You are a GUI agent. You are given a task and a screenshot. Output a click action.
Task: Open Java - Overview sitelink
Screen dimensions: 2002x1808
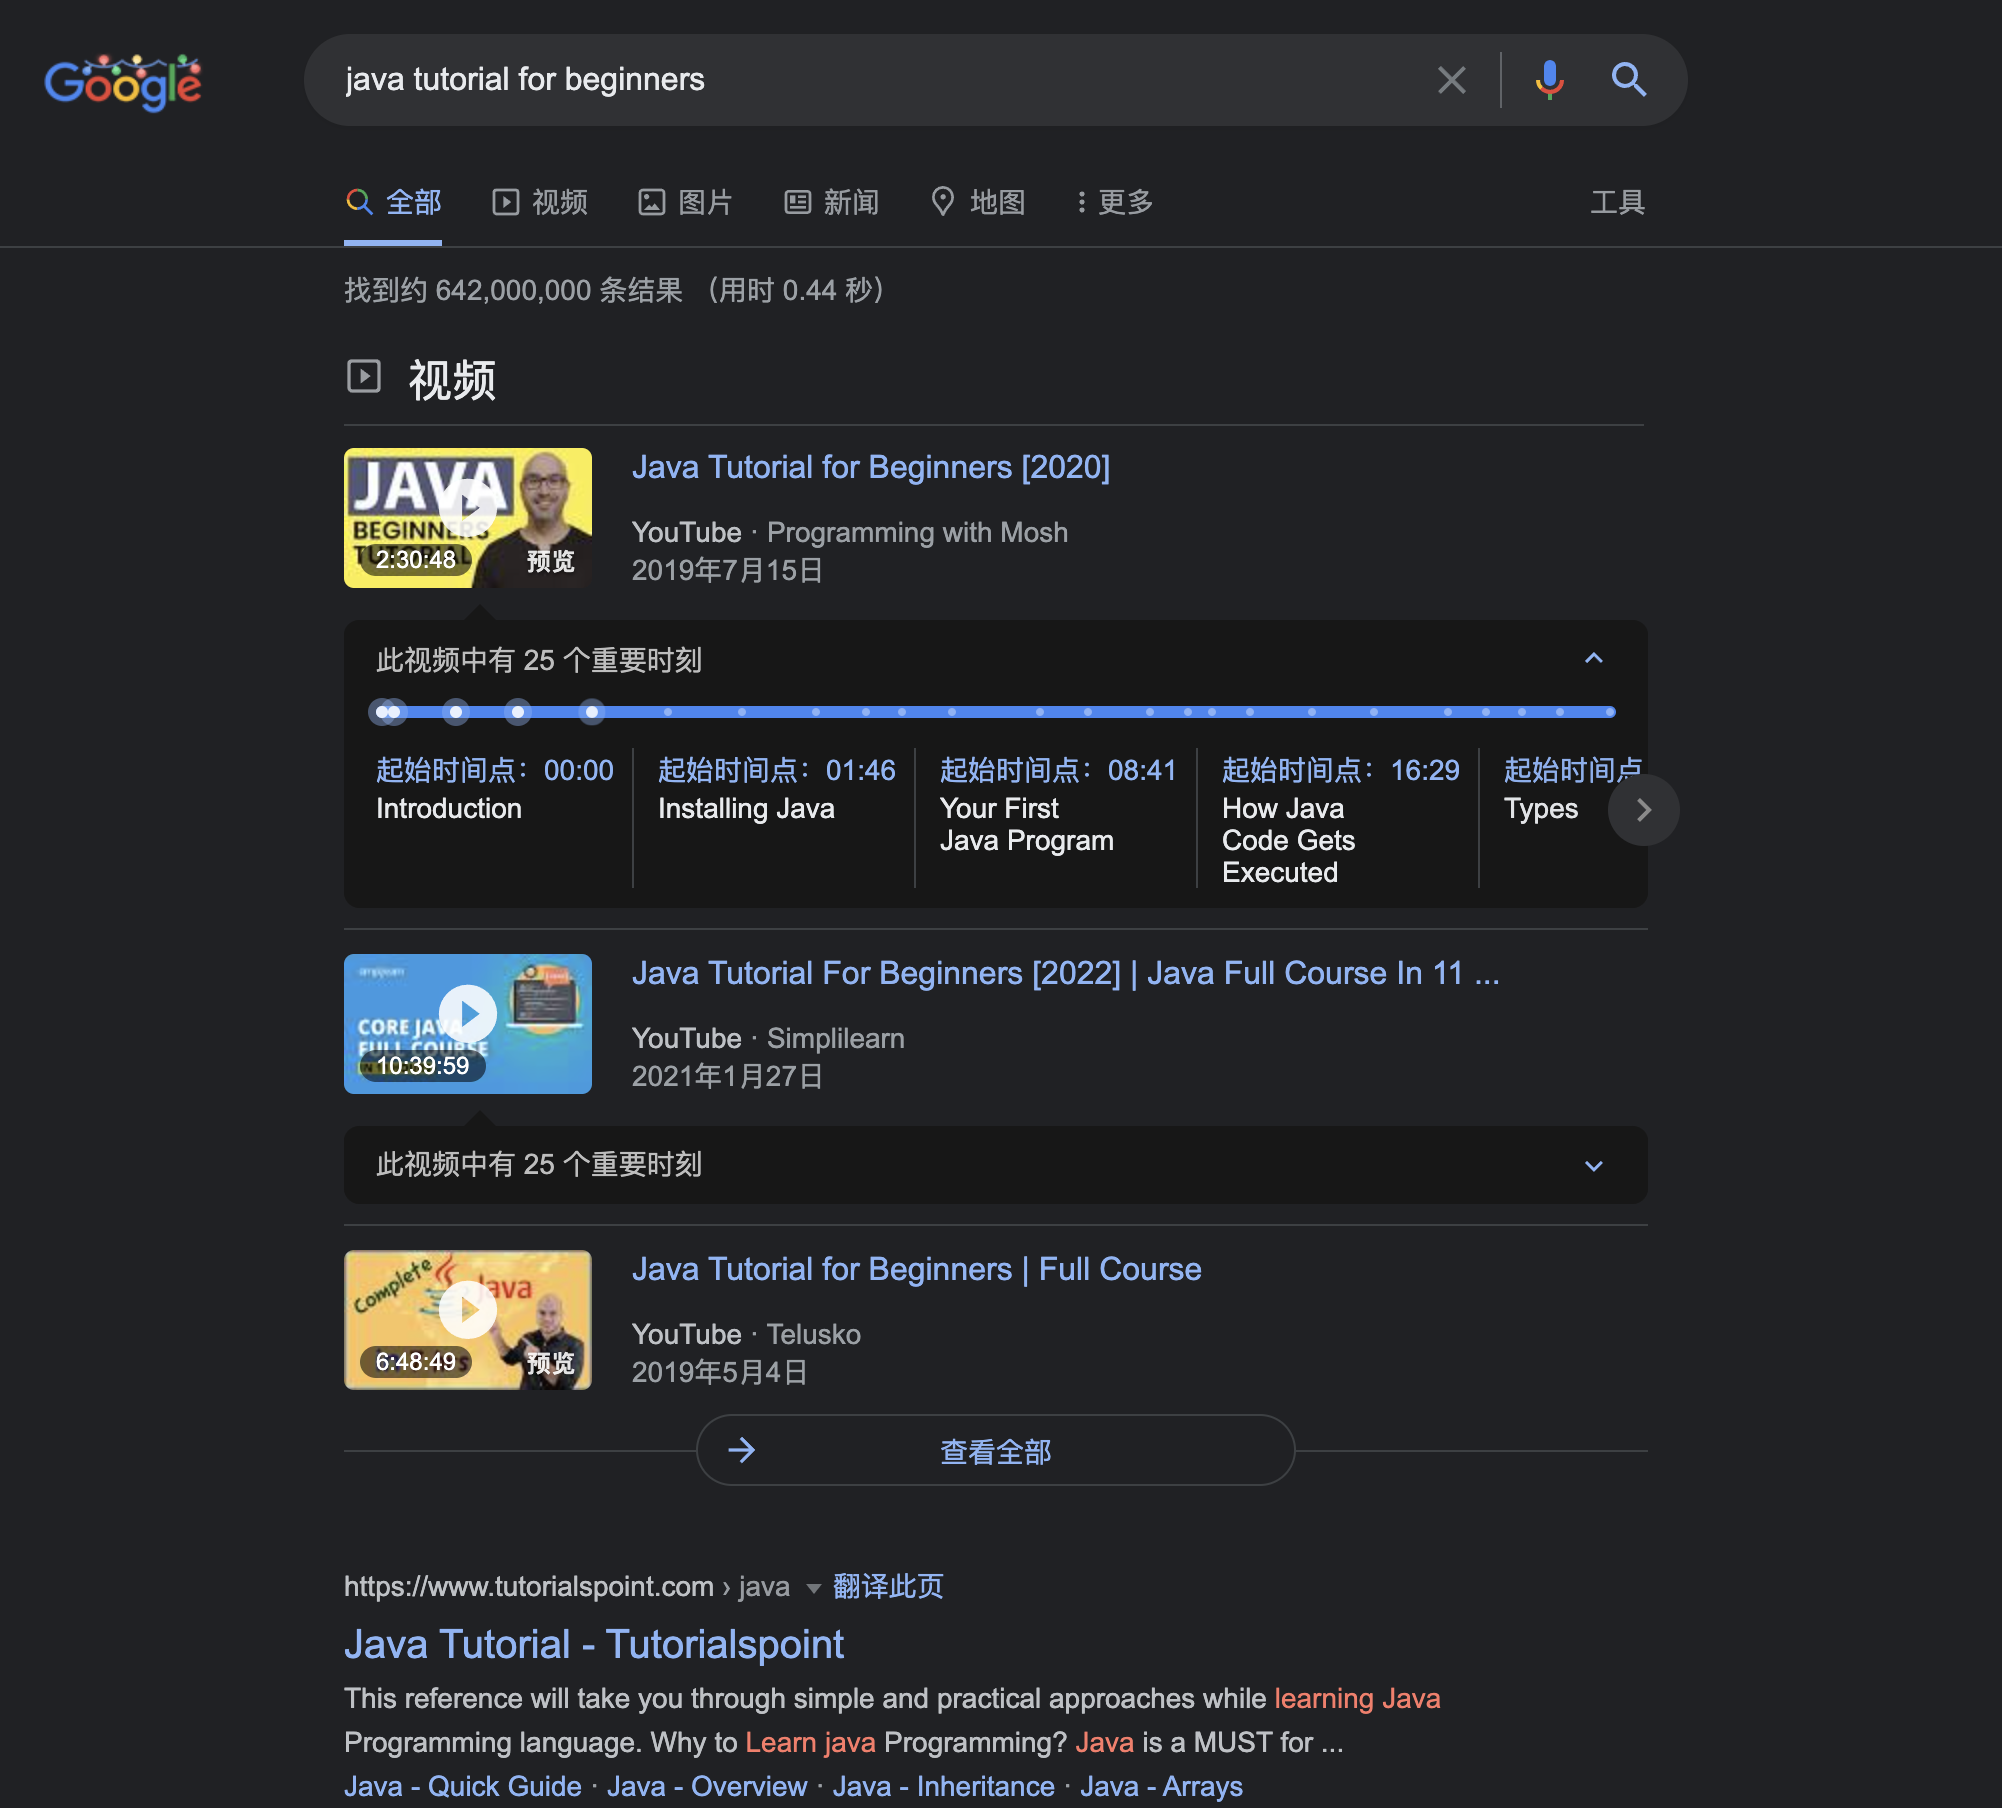707,1786
